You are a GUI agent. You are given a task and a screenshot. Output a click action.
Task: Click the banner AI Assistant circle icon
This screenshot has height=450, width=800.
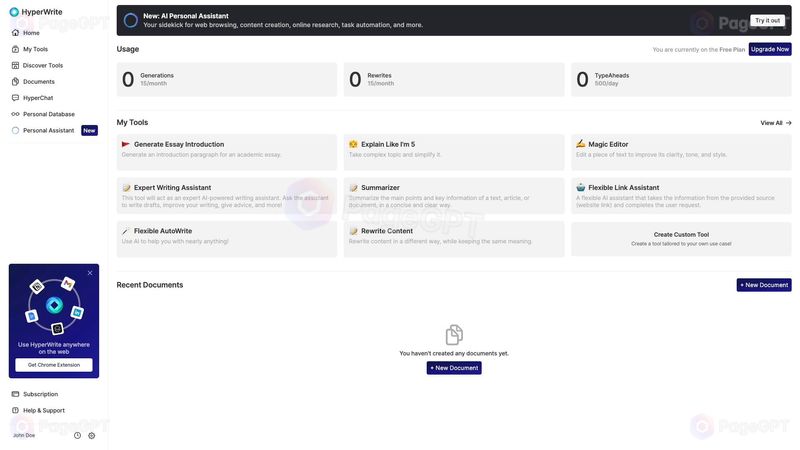click(131, 20)
